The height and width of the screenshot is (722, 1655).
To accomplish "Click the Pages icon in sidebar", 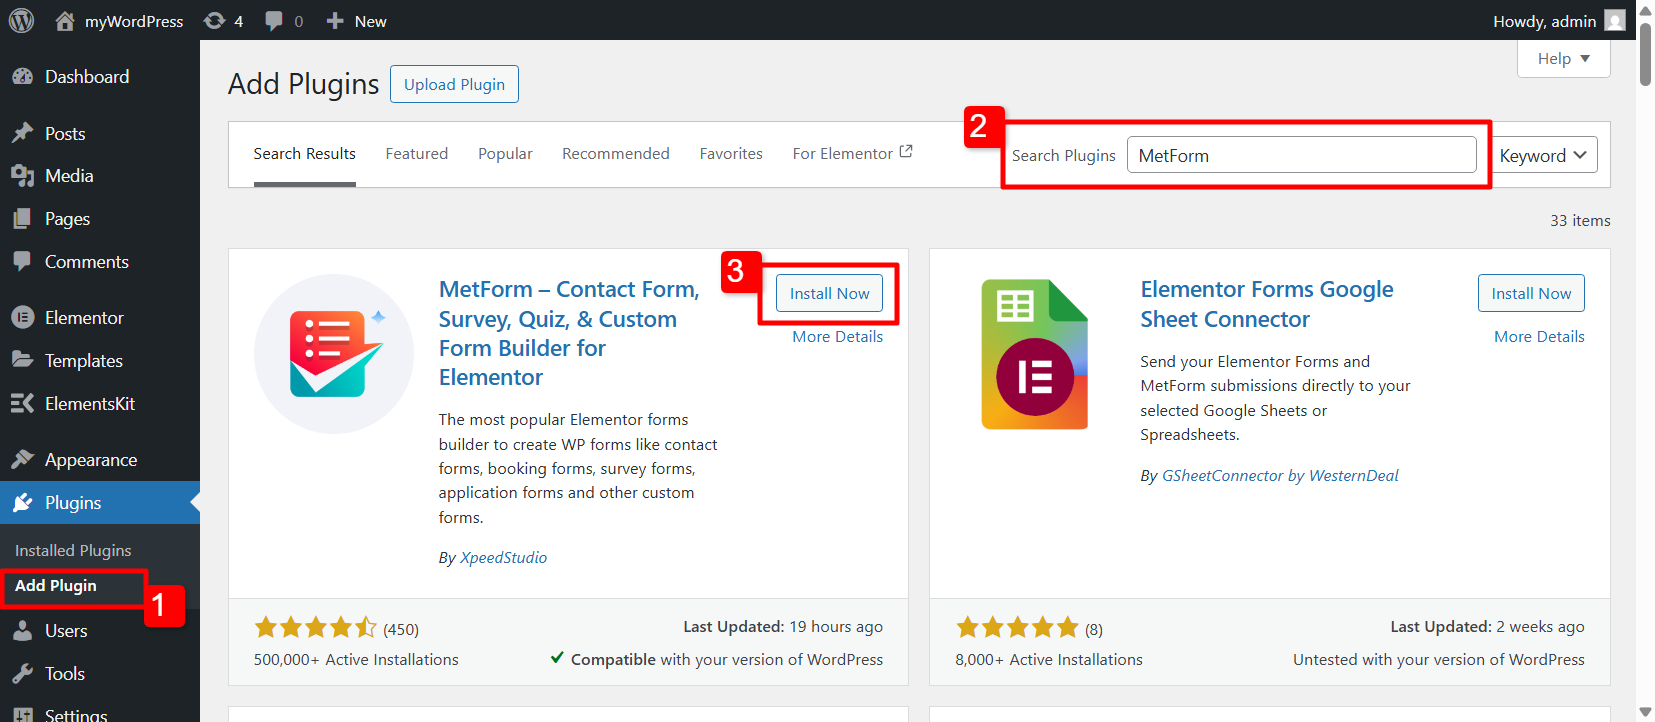I will pos(22,219).
